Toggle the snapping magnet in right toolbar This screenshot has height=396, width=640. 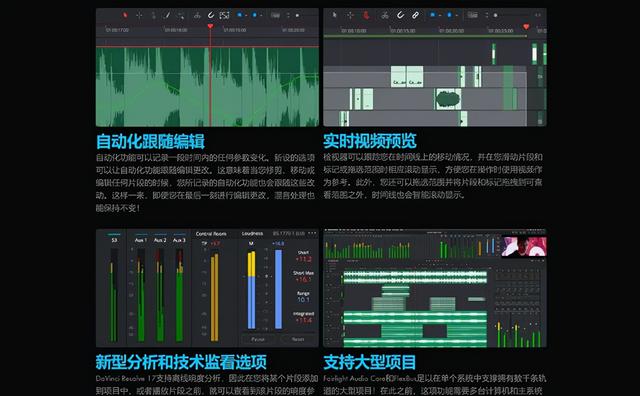tap(400, 15)
